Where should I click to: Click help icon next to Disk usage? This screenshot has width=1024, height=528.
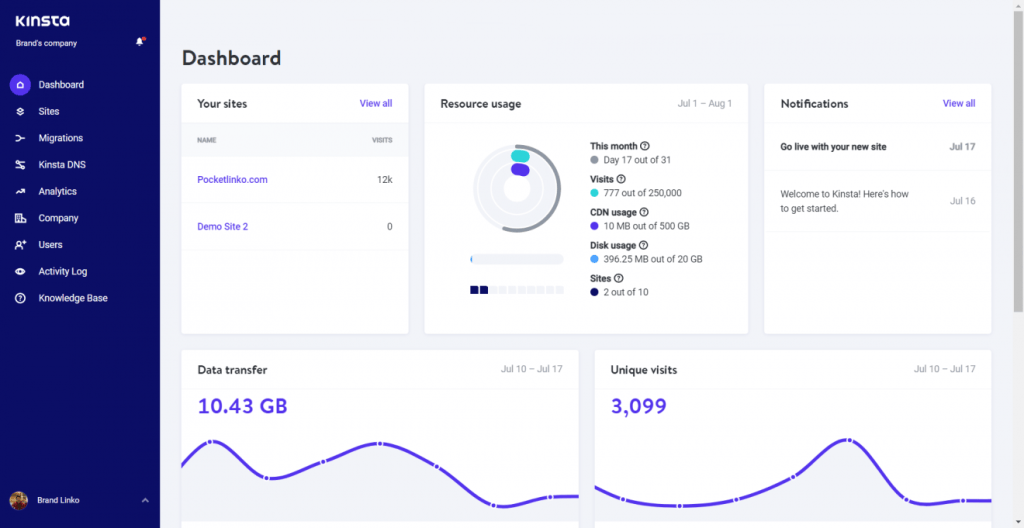[x=643, y=245]
